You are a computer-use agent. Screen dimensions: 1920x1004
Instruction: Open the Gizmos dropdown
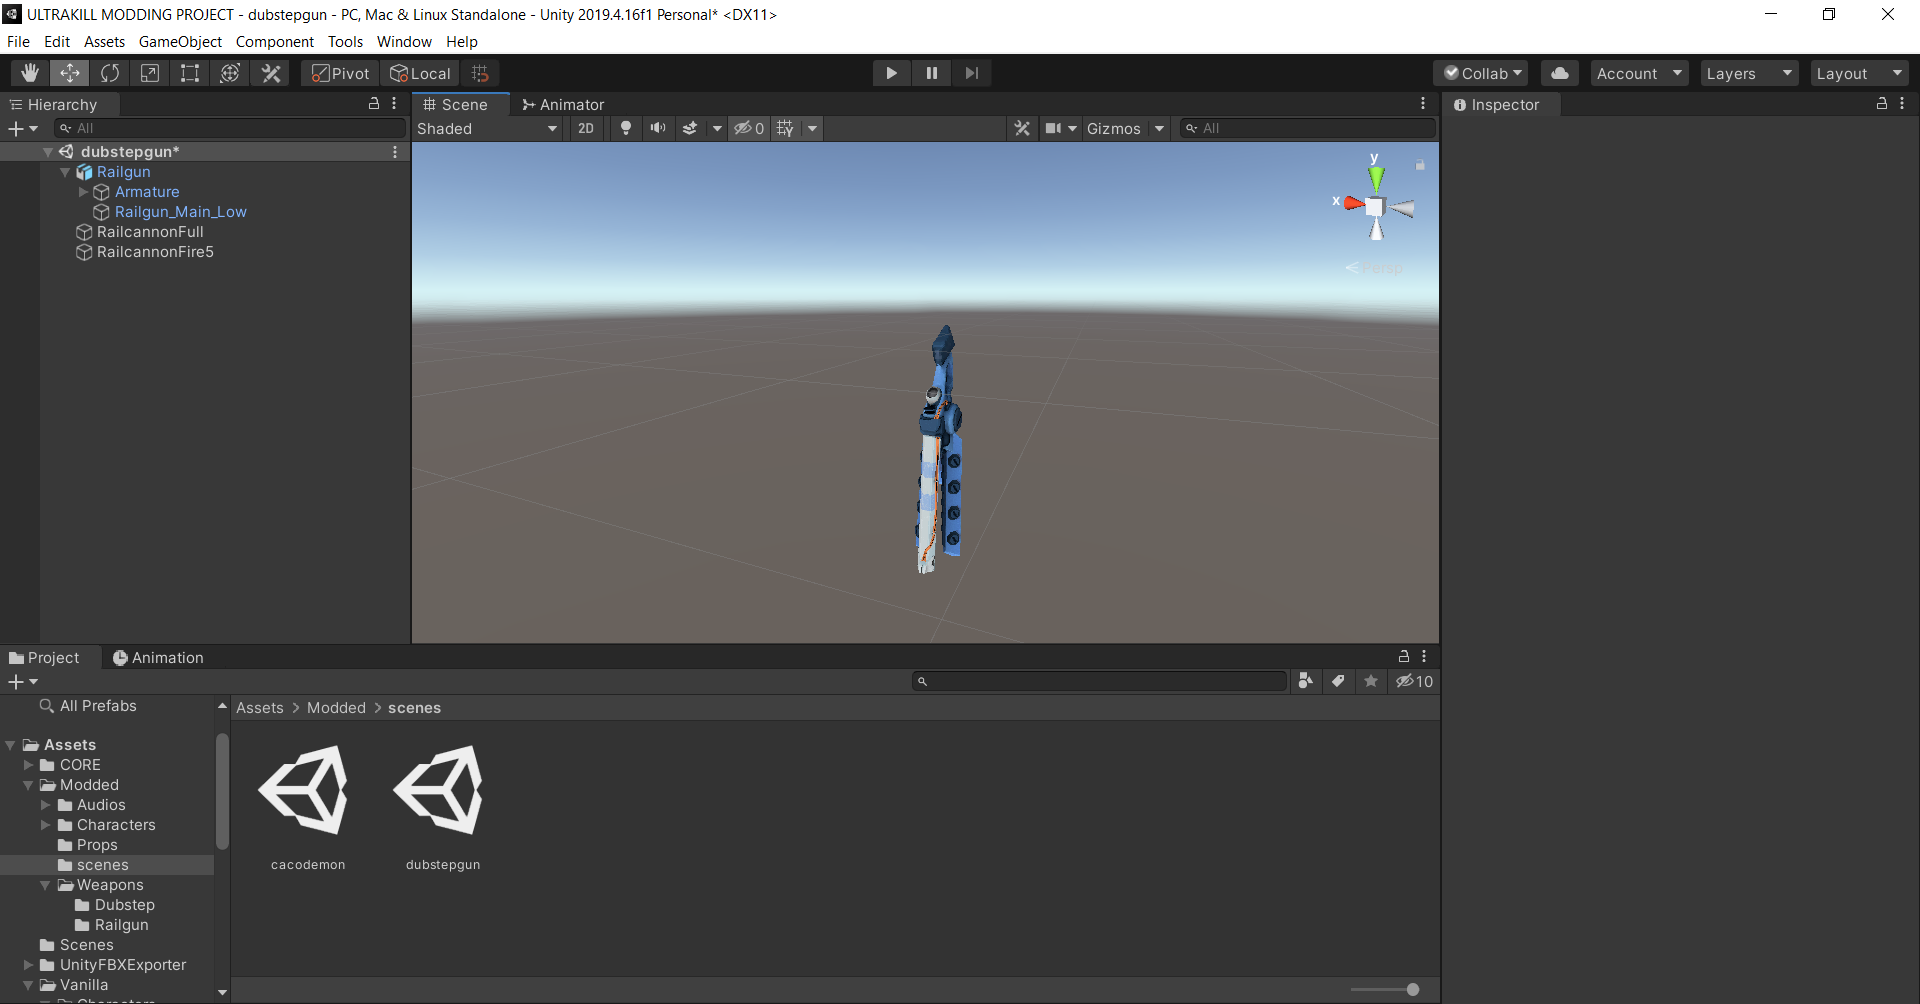pyautogui.click(x=1126, y=128)
